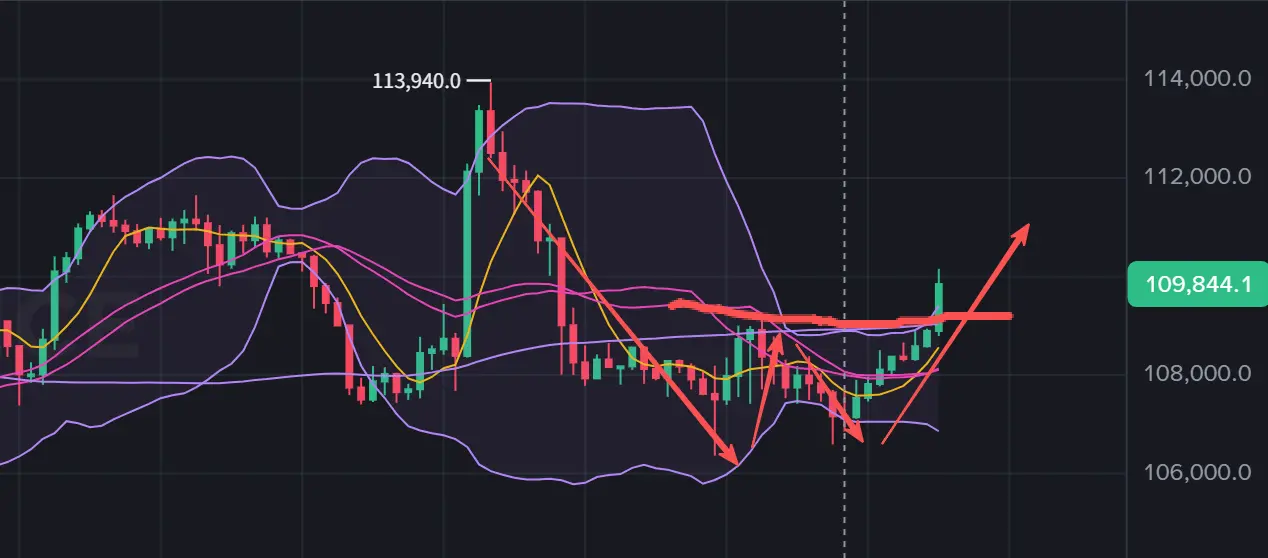Click the 108,000.0 price axis label
Screen dimensions: 1268x558
(1198, 374)
